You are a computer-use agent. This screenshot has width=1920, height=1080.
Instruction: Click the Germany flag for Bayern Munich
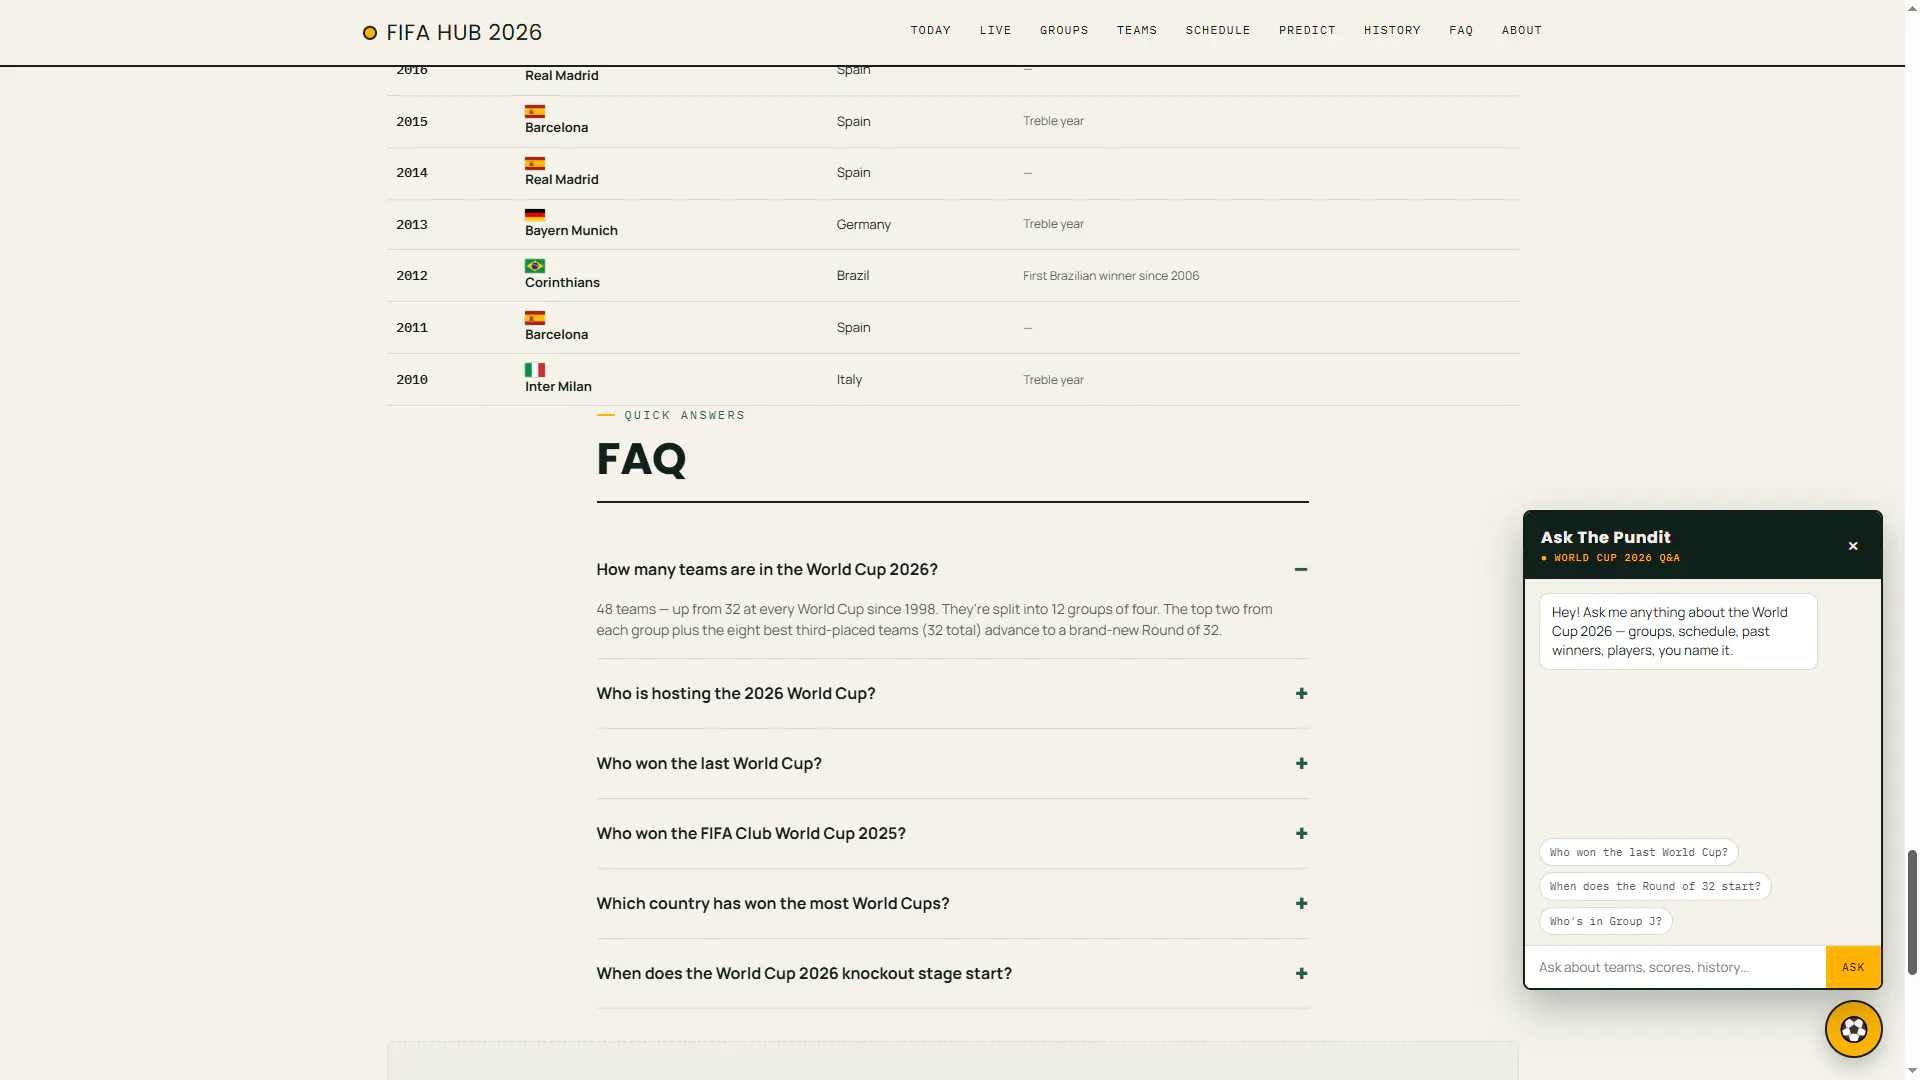pyautogui.click(x=535, y=214)
